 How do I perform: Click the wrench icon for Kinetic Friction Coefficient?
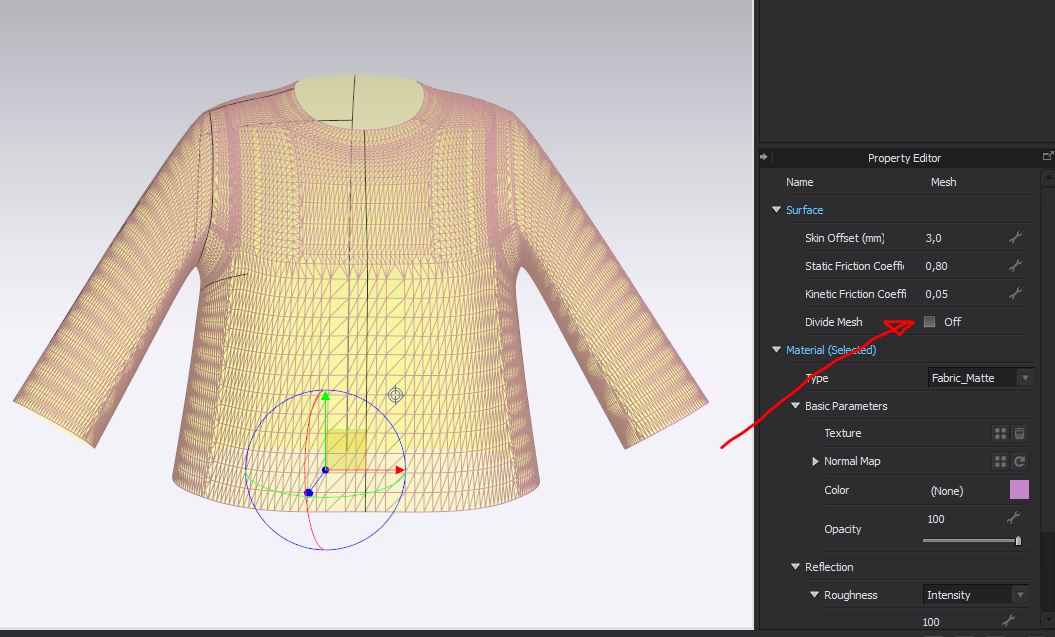point(1015,294)
